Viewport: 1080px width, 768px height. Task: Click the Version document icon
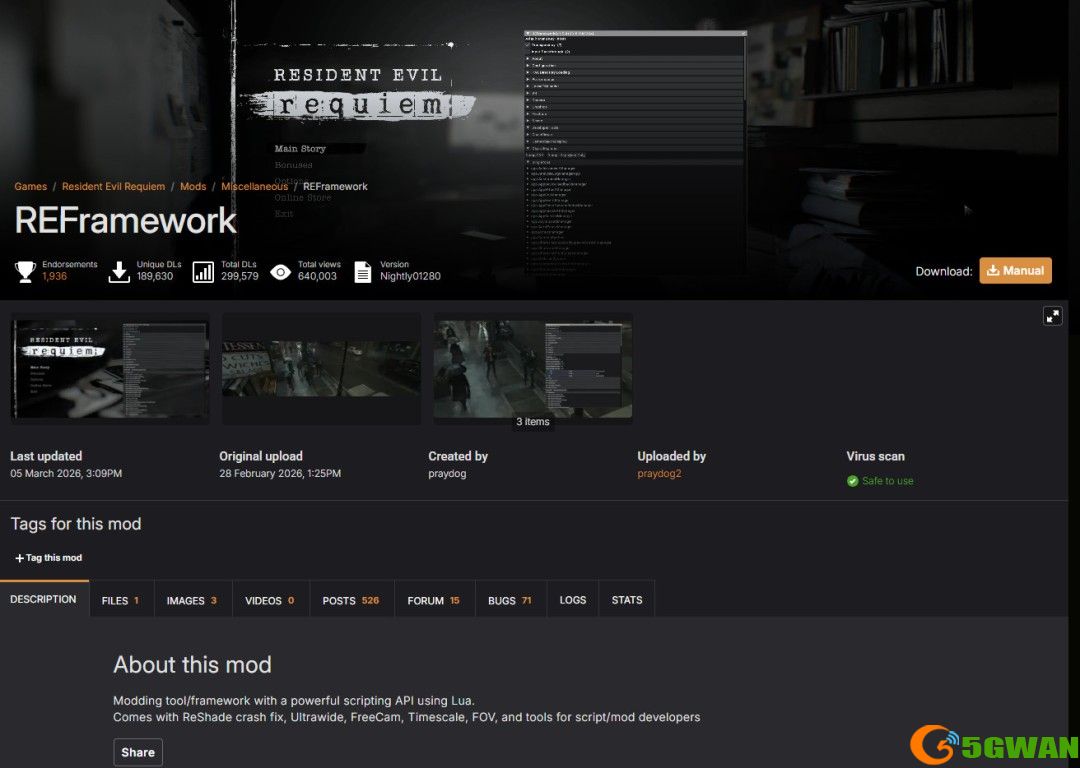(362, 271)
